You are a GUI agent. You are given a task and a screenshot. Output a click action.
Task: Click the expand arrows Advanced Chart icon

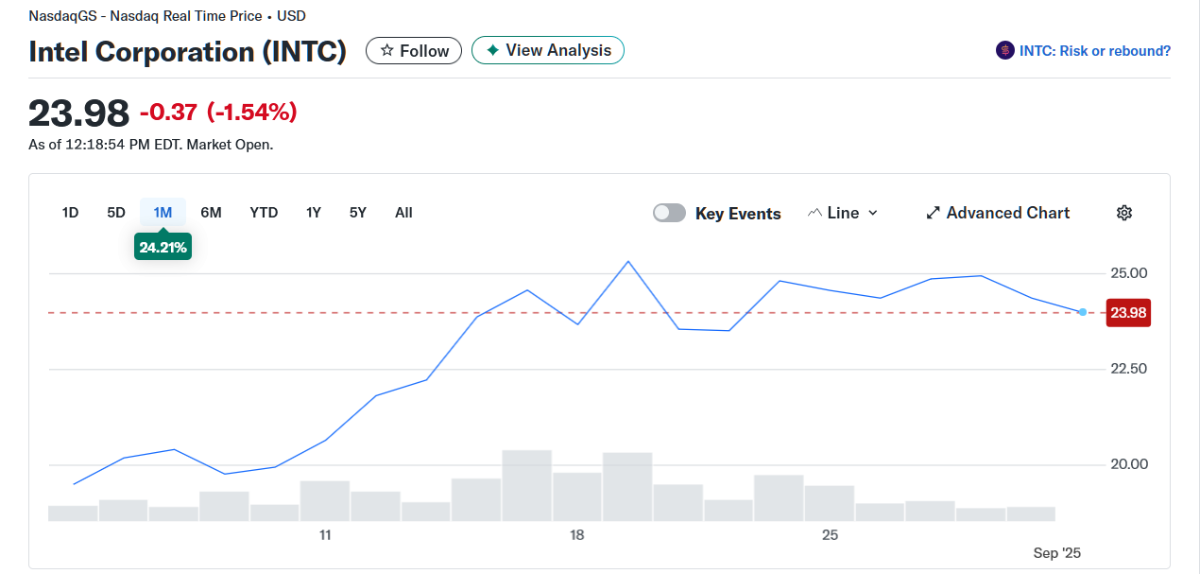click(x=933, y=213)
